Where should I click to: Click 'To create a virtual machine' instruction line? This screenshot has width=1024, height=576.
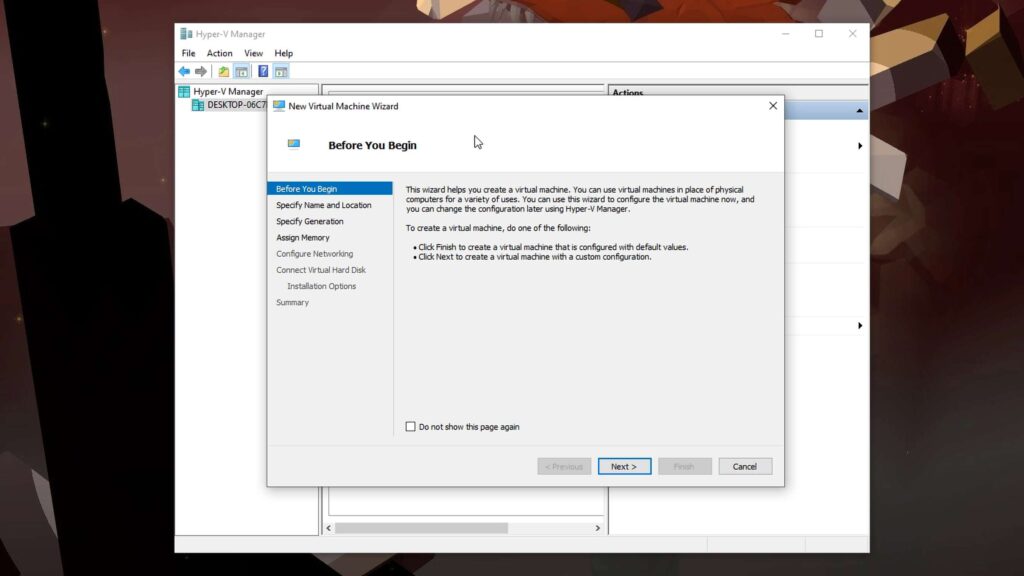(x=498, y=228)
